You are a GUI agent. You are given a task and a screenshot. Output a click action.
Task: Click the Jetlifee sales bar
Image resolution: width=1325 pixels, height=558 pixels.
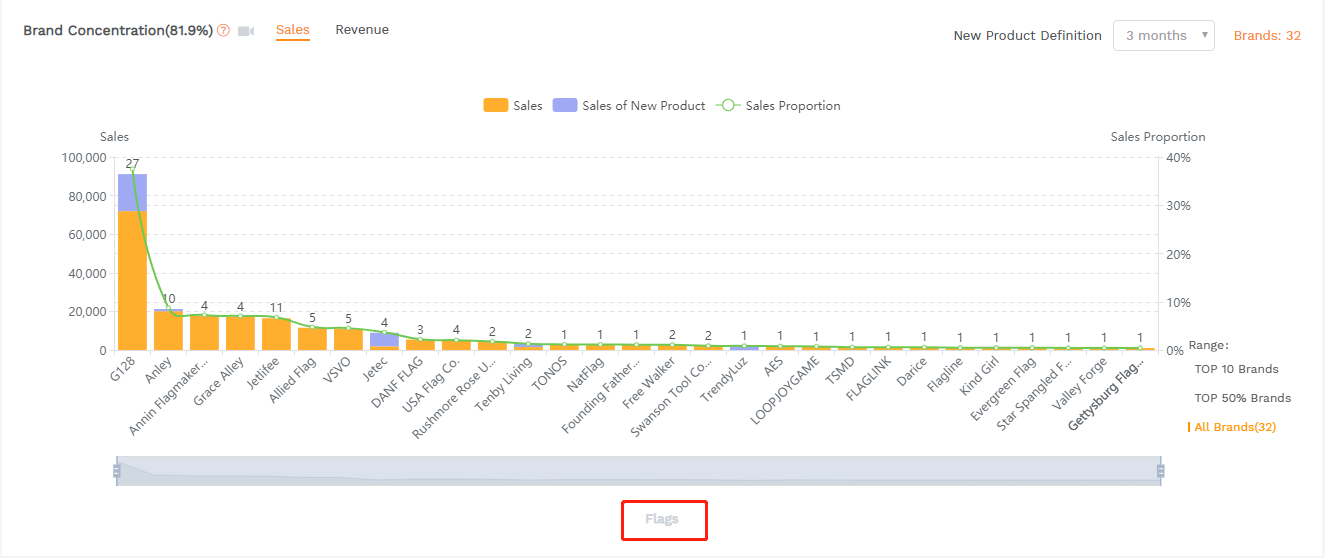click(276, 334)
